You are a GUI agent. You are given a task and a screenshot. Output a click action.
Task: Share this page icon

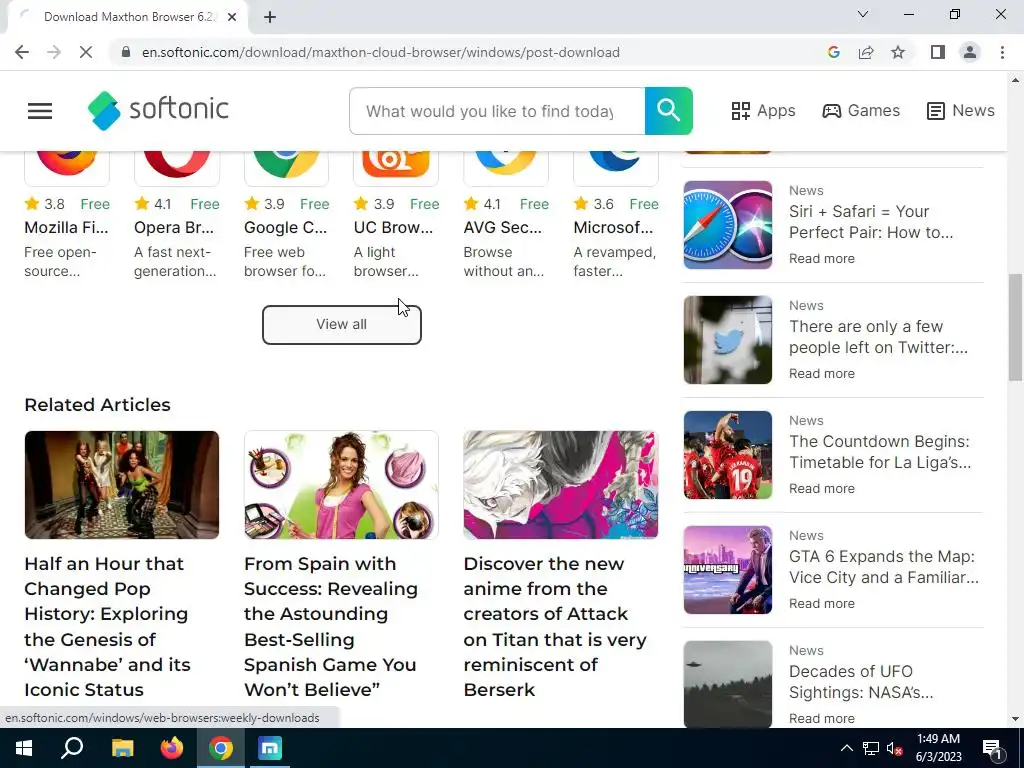click(x=866, y=52)
